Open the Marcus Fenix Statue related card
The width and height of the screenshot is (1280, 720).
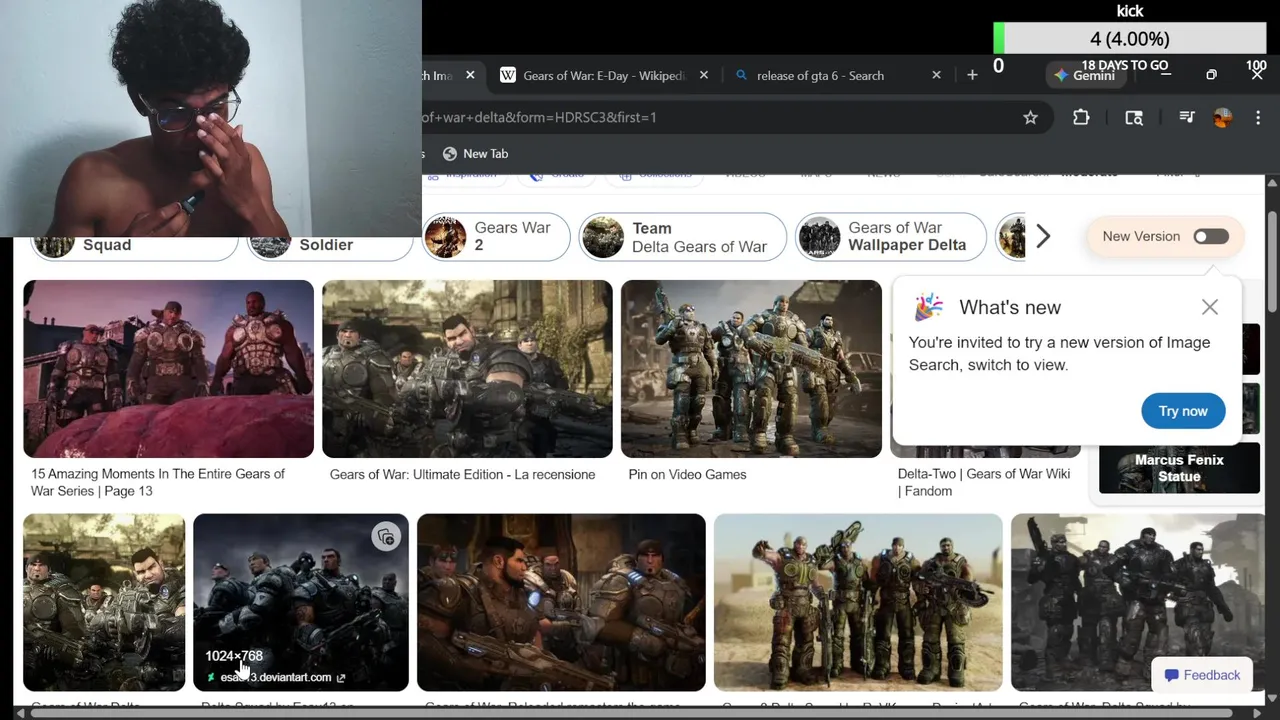point(1179,468)
